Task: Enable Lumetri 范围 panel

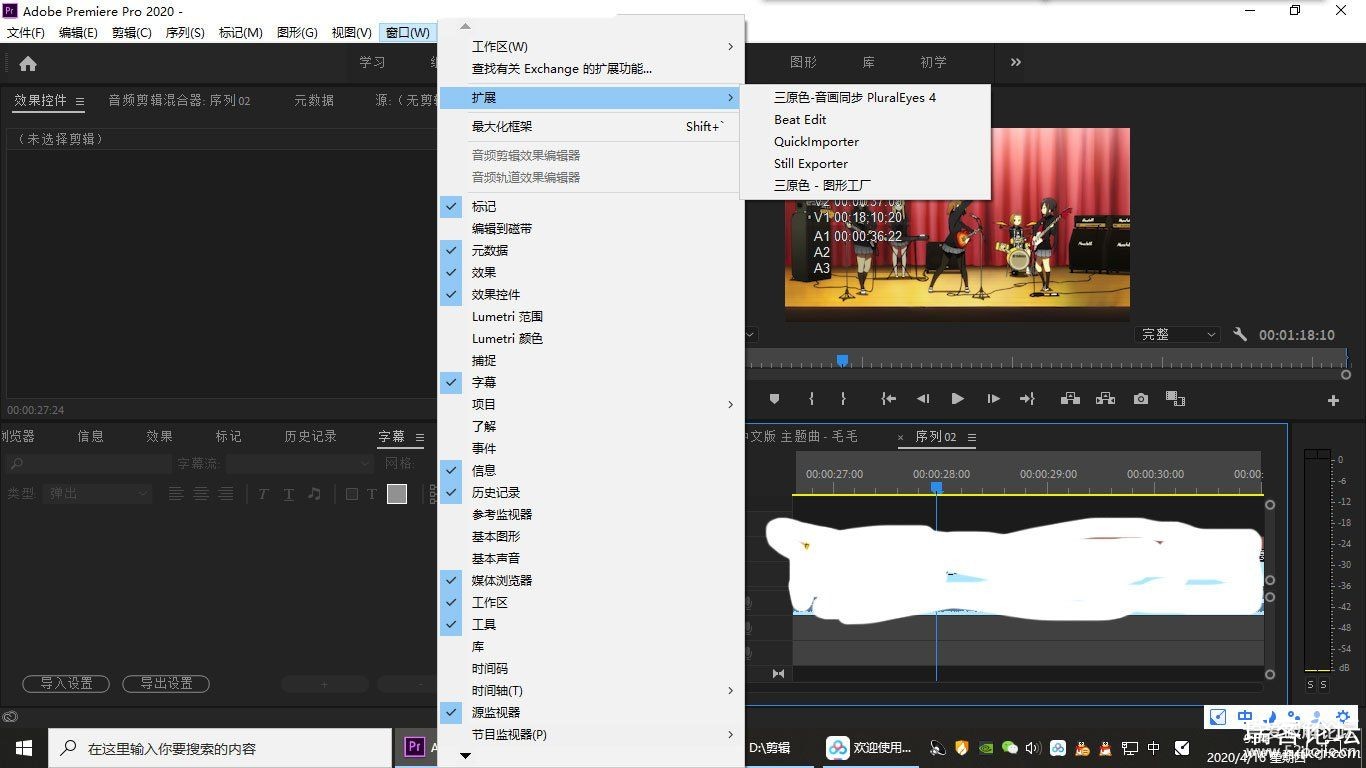Action: pyautogui.click(x=591, y=316)
